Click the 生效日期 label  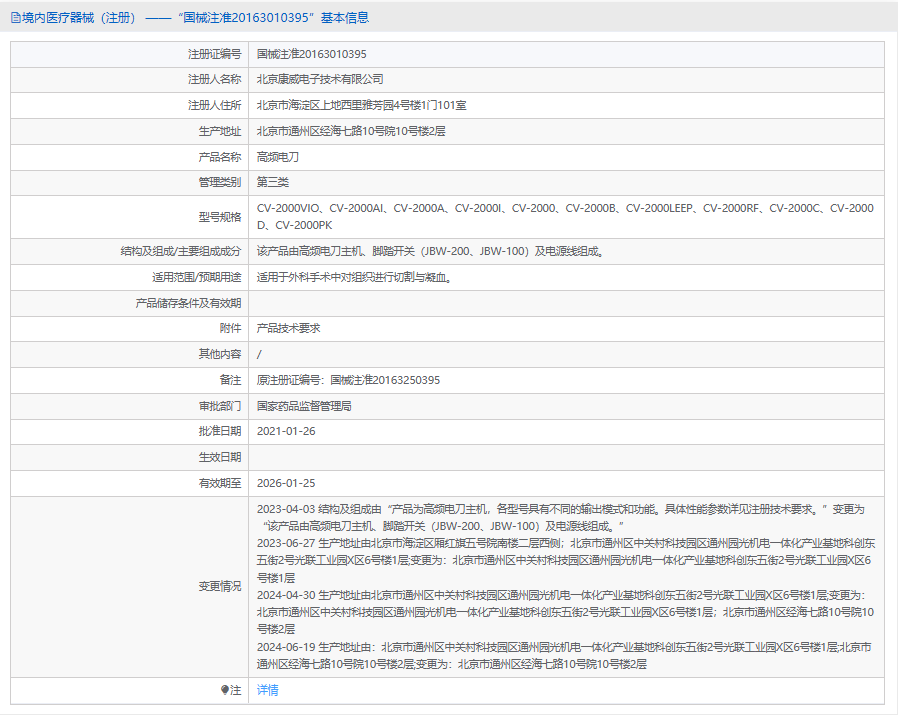click(220, 457)
